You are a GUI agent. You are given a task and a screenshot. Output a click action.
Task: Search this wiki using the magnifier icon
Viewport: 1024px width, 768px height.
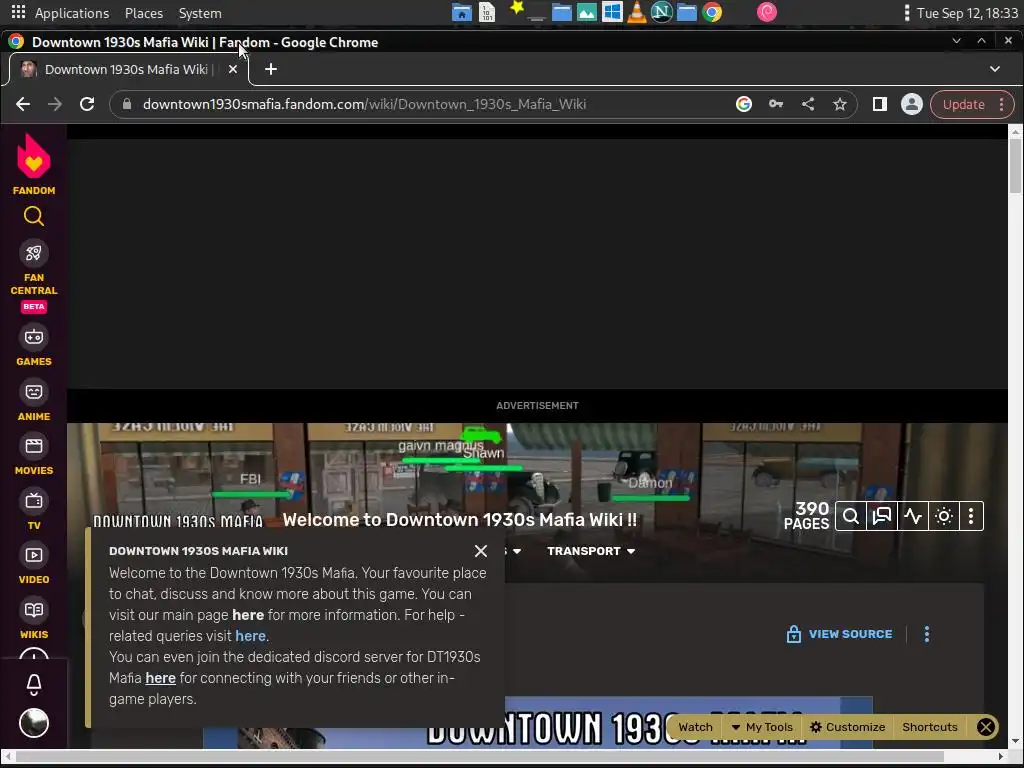850,517
